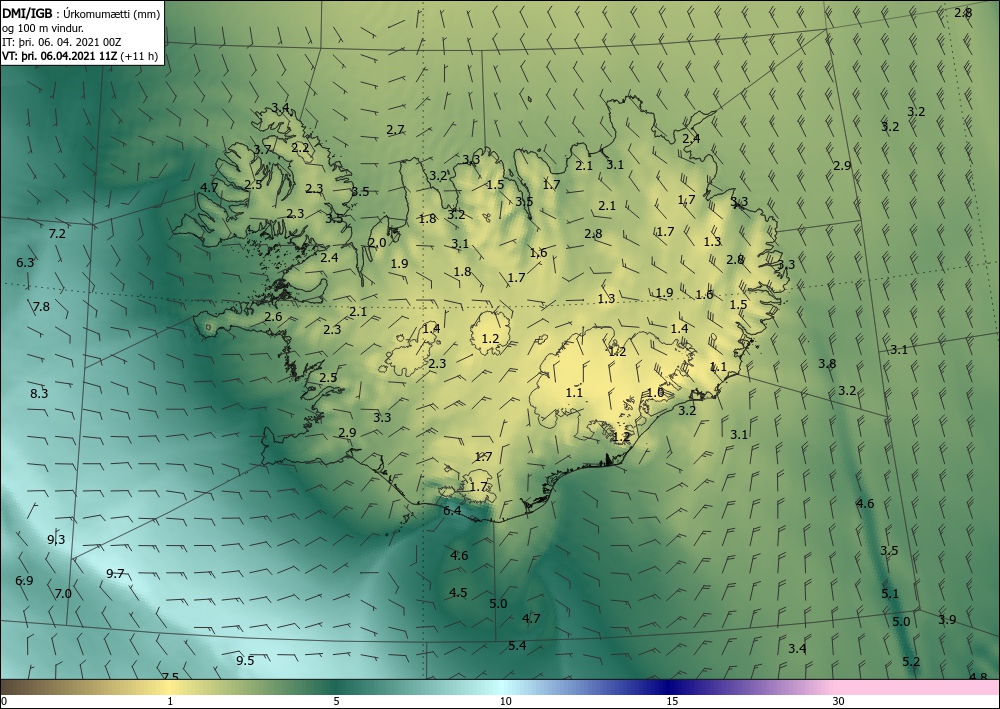Screen dimensions: 1000x709
Task: Select the 'VT: þri. 06.04.2021 11Z (+11 h)' line
Action: pos(80,56)
